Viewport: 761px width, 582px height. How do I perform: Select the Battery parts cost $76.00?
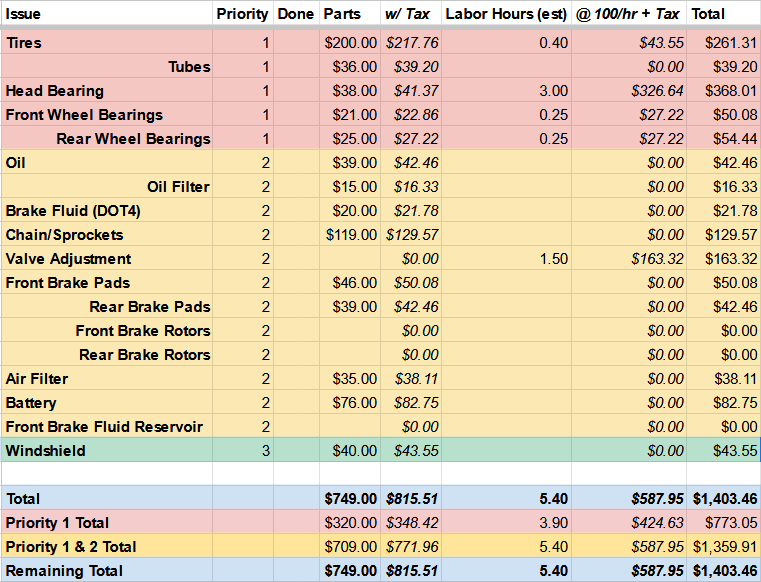point(351,403)
